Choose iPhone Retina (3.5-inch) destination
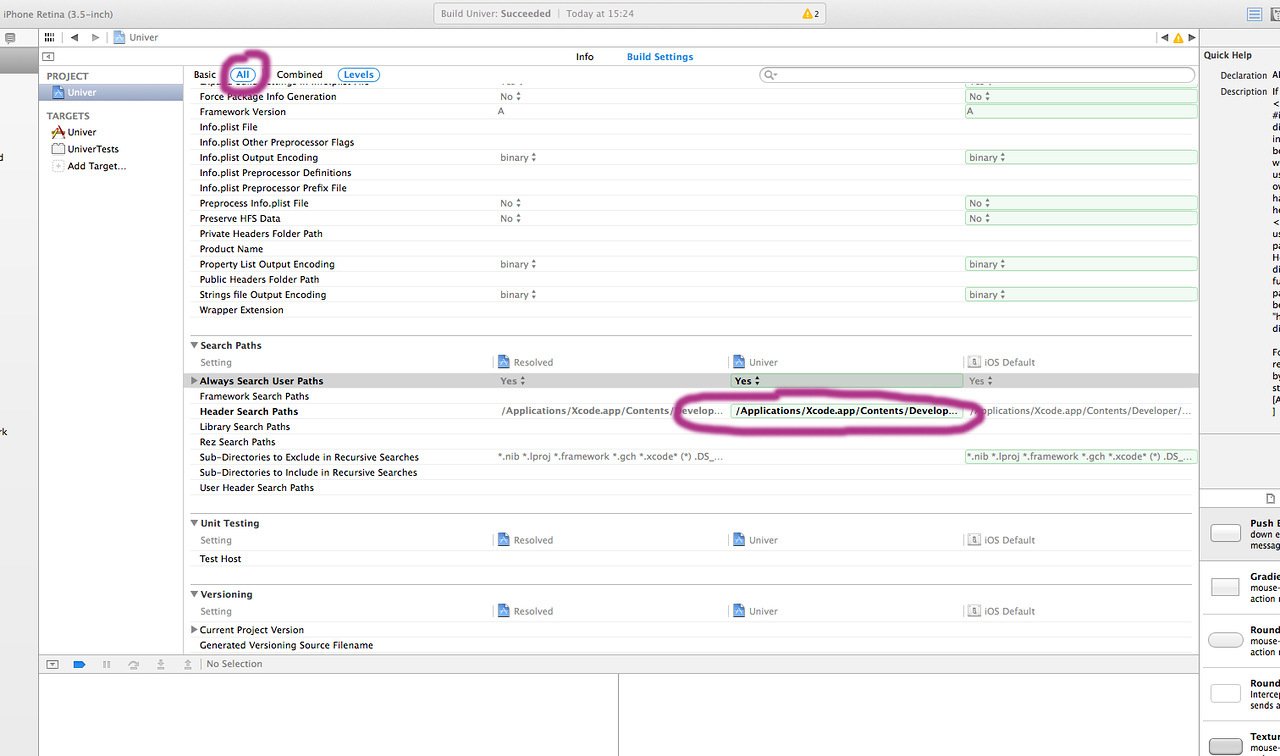The image size is (1280, 756). pos(58,14)
